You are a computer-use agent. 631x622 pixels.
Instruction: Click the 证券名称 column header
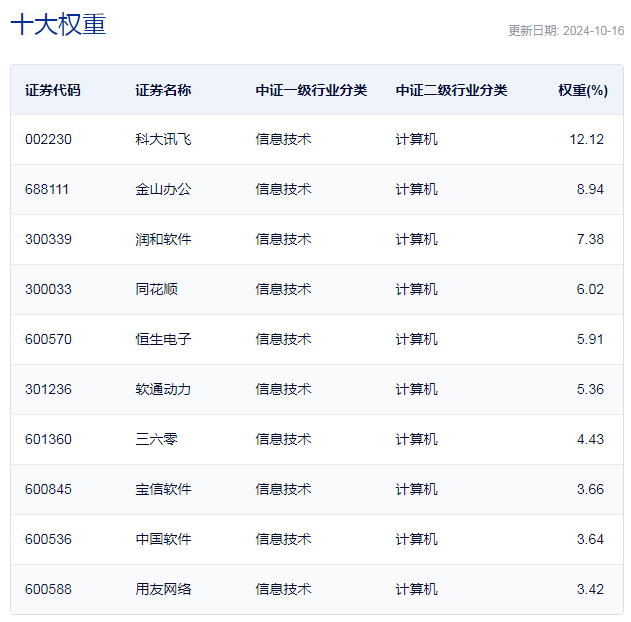tap(163, 90)
